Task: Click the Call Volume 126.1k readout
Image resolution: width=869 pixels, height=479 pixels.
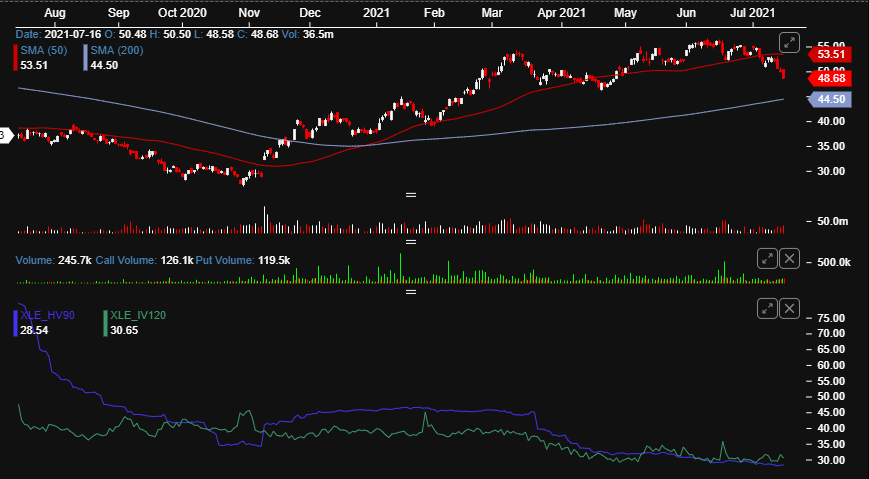Action: [x=144, y=260]
